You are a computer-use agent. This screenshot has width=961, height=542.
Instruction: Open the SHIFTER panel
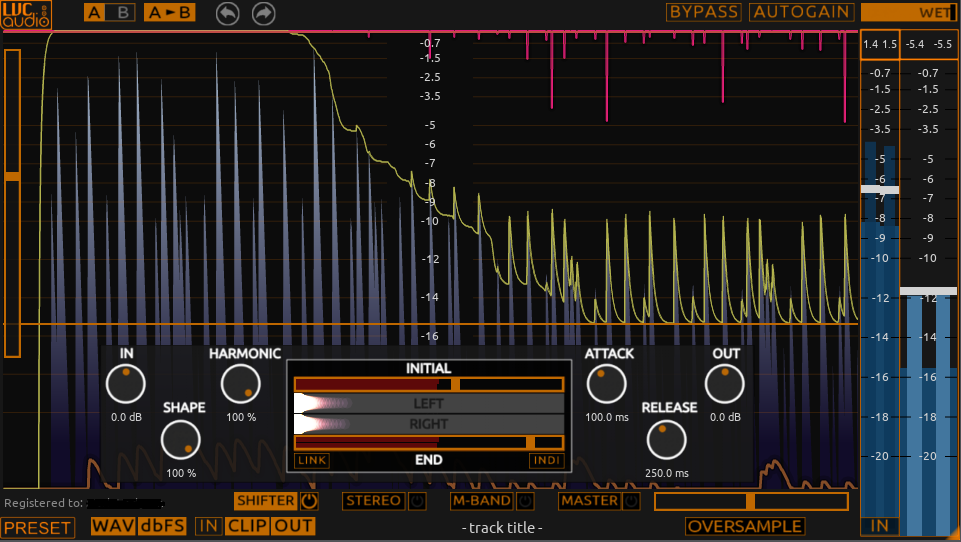coord(265,501)
